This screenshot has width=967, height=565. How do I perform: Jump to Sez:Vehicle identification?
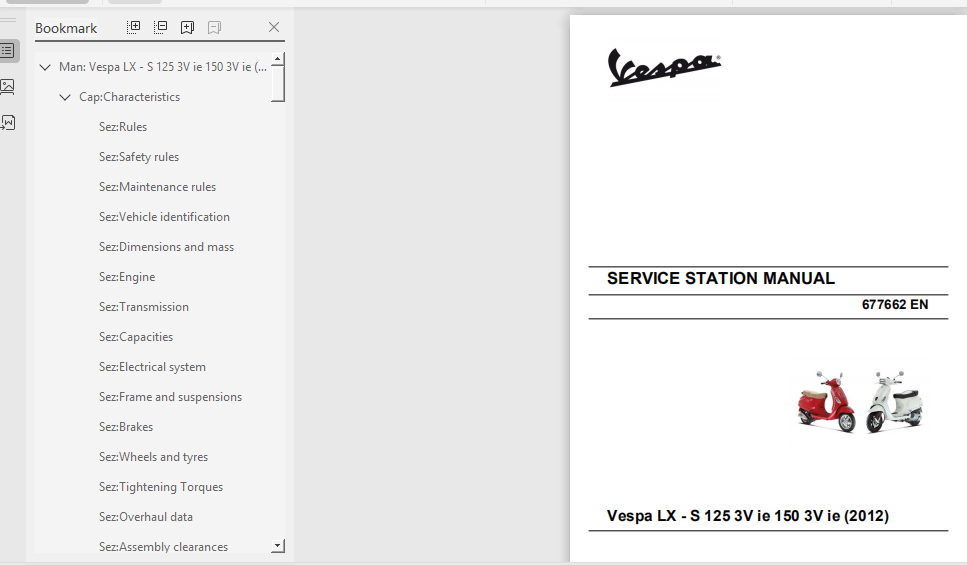tap(164, 217)
